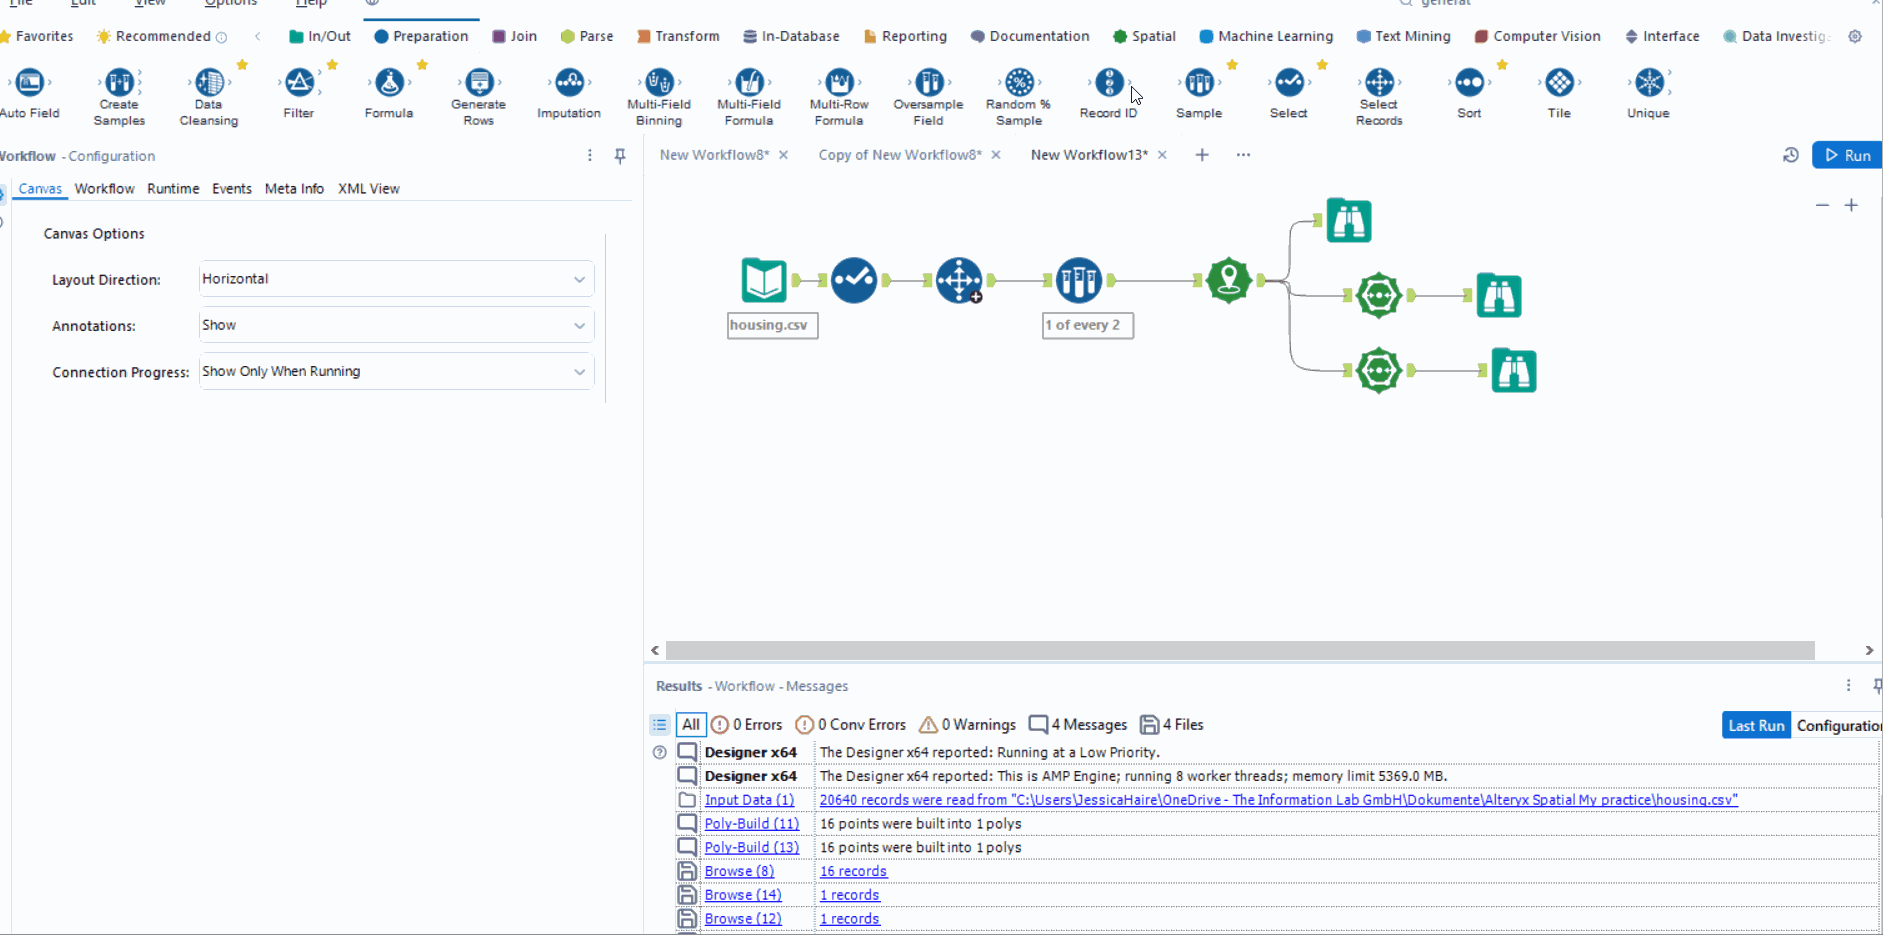Open the workflow history clock icon
1883x935 pixels.
(x=1790, y=155)
